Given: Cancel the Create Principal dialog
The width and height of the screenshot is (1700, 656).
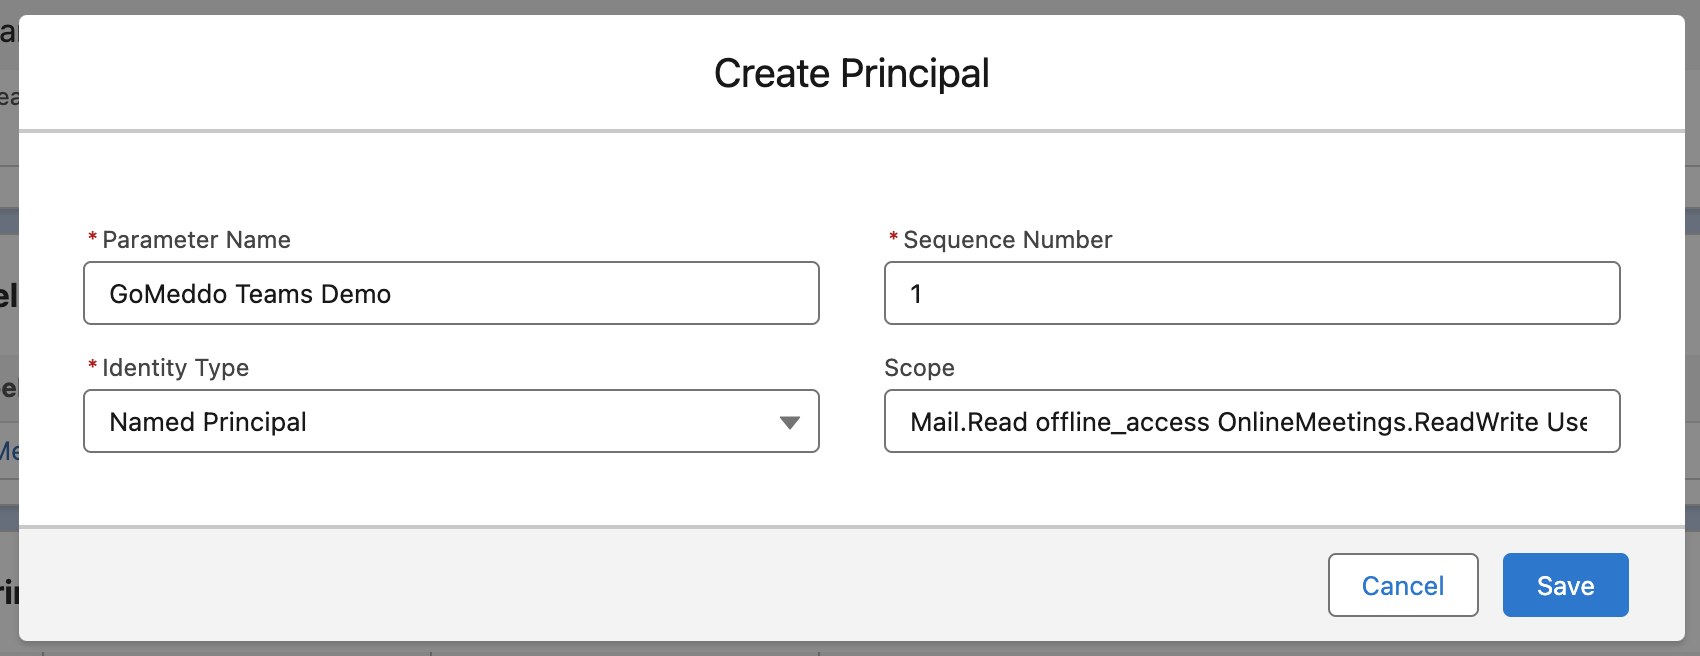Looking at the screenshot, I should (1402, 585).
